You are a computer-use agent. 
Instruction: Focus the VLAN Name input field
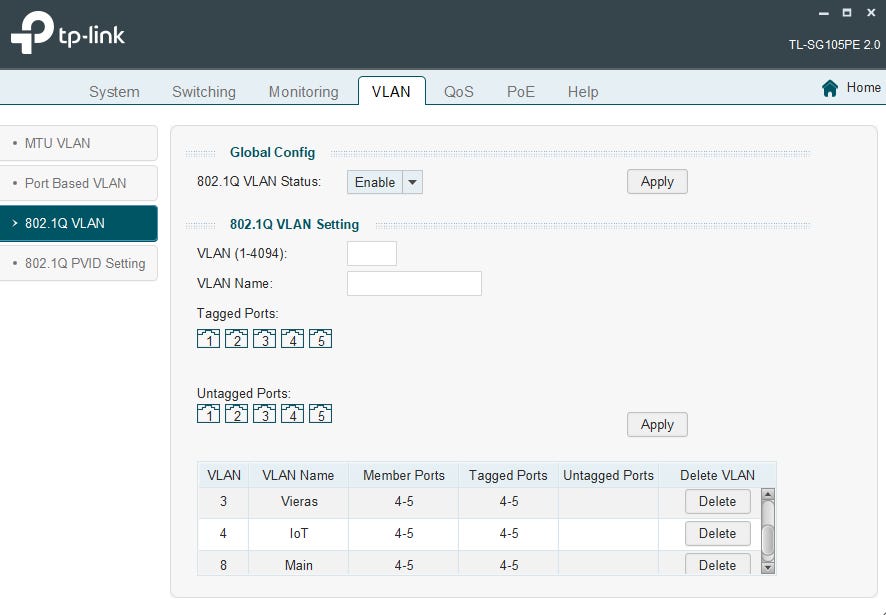[x=414, y=283]
